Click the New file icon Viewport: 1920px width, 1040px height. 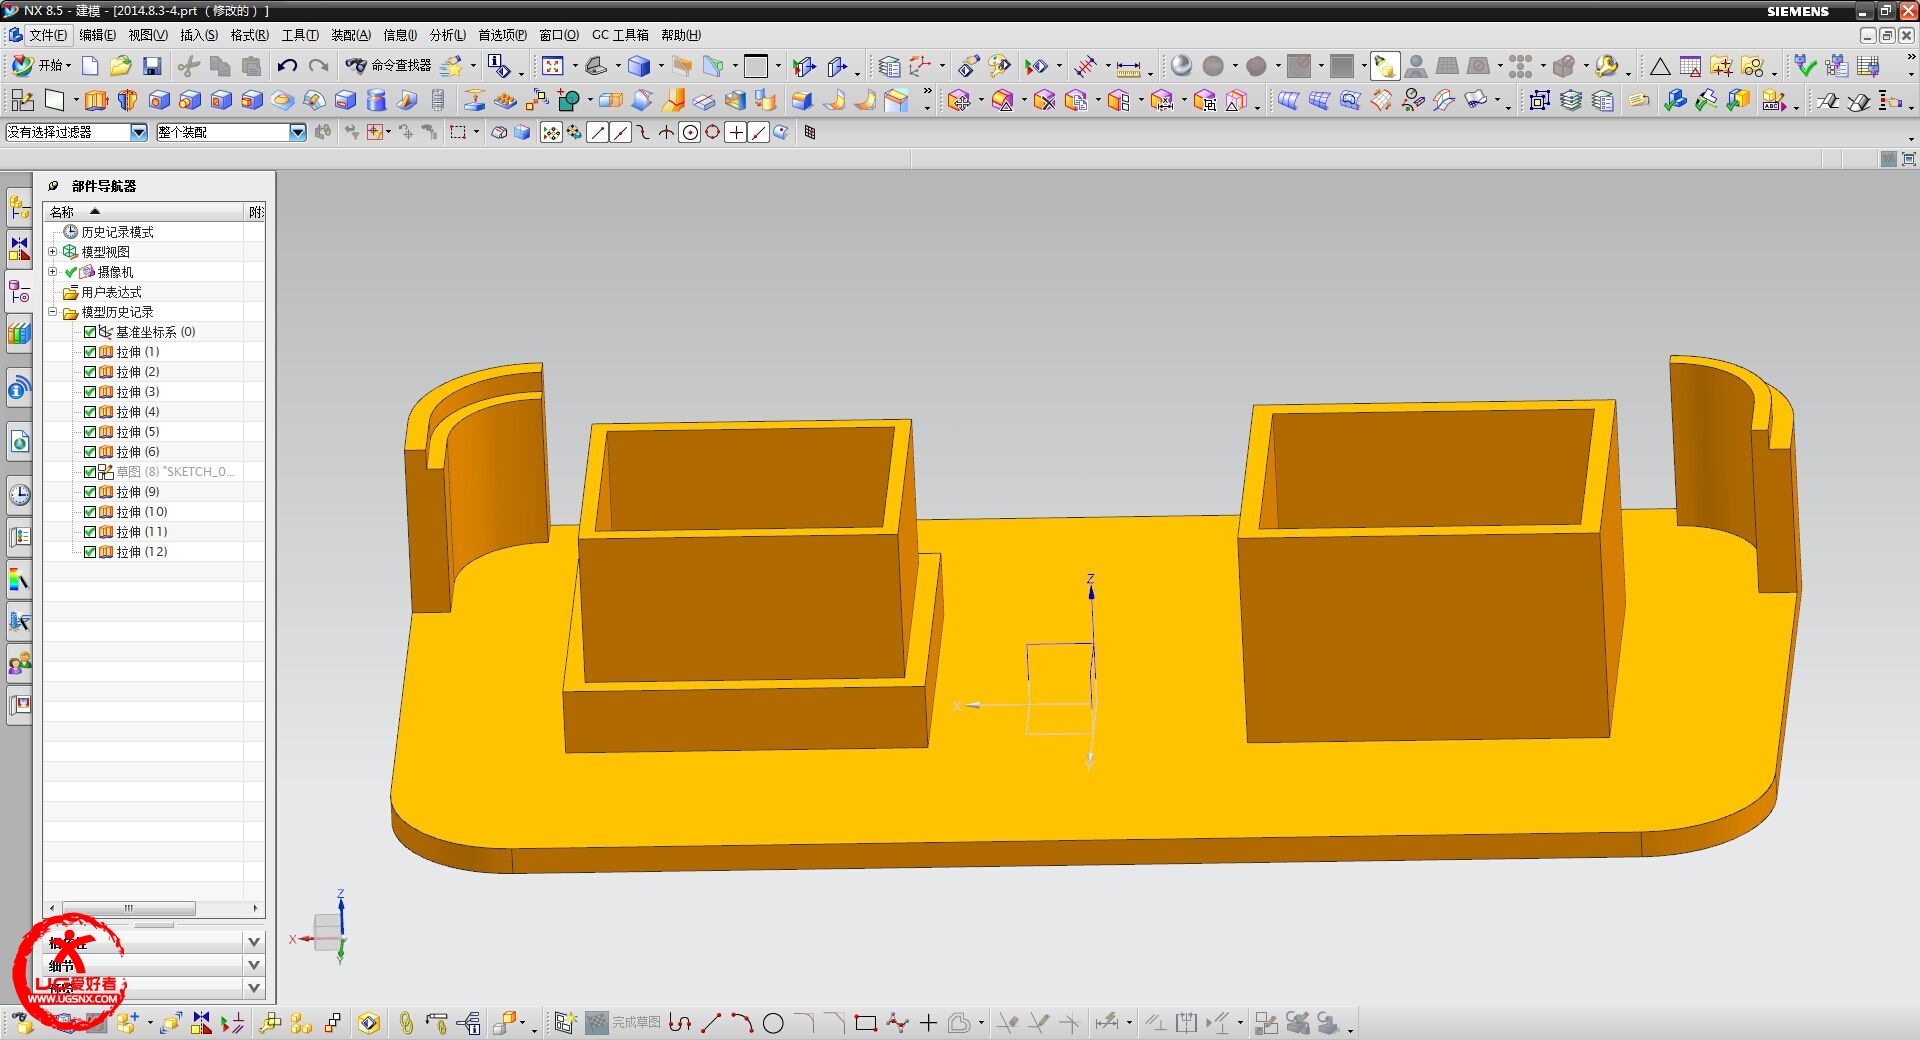(90, 66)
